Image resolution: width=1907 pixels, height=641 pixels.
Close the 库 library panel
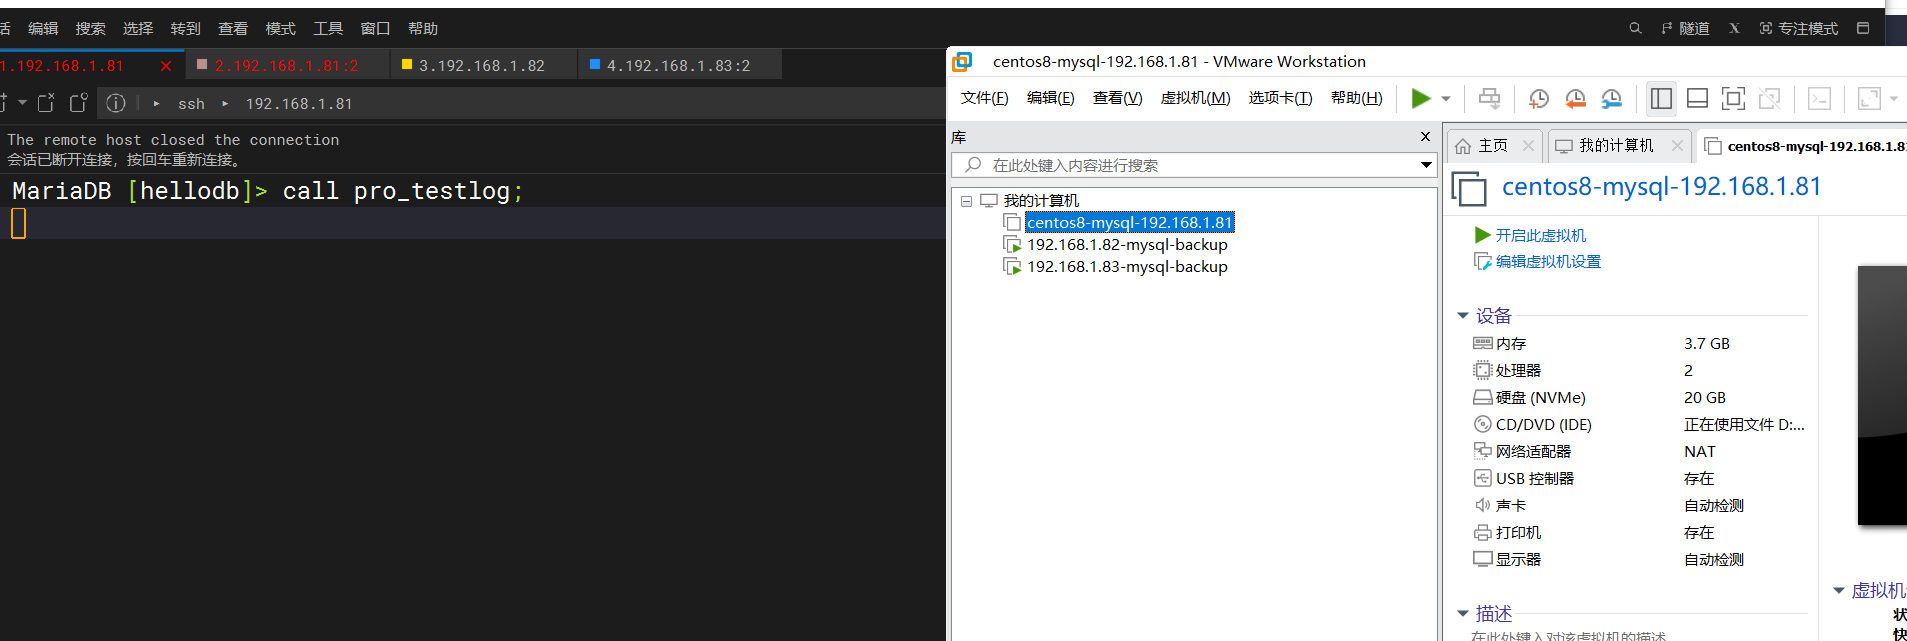(x=1426, y=137)
